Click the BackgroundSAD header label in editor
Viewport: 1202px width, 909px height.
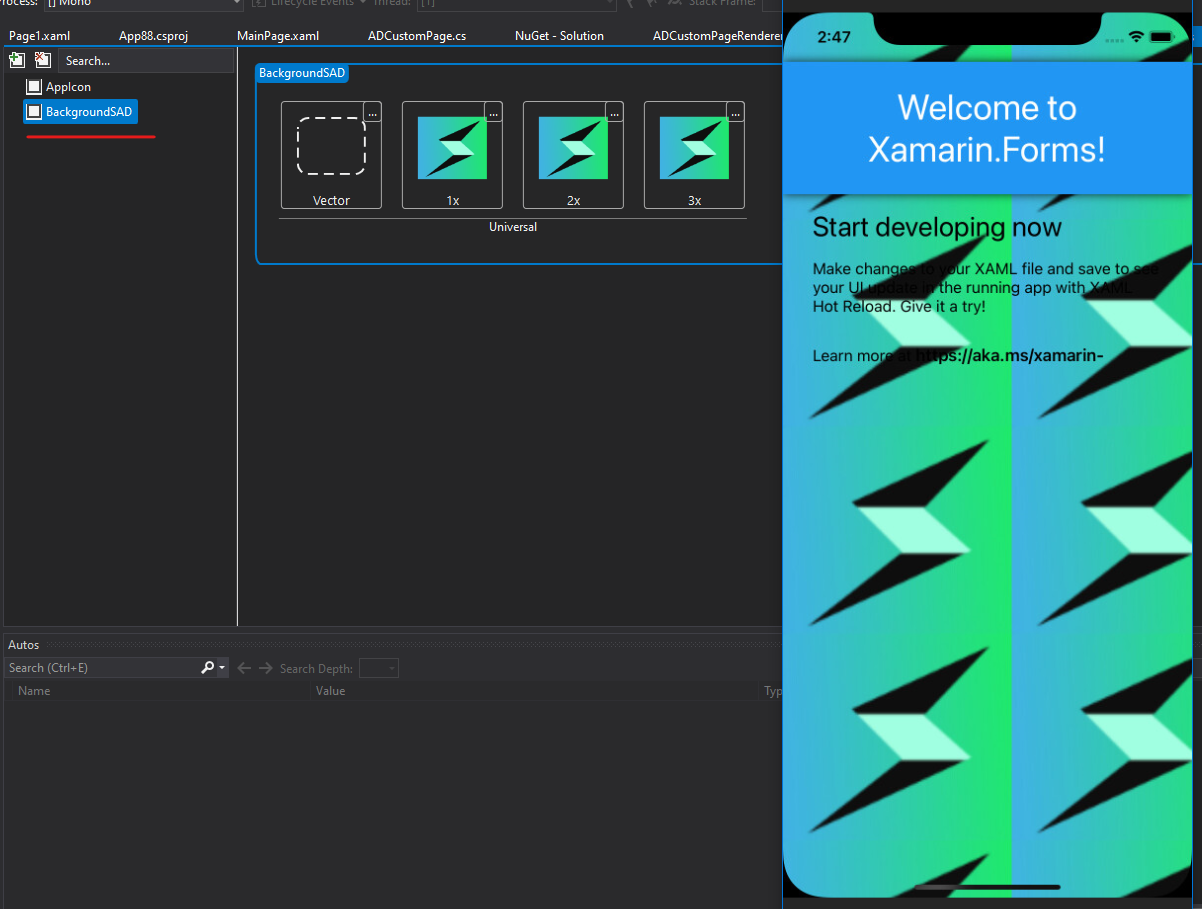[302, 73]
